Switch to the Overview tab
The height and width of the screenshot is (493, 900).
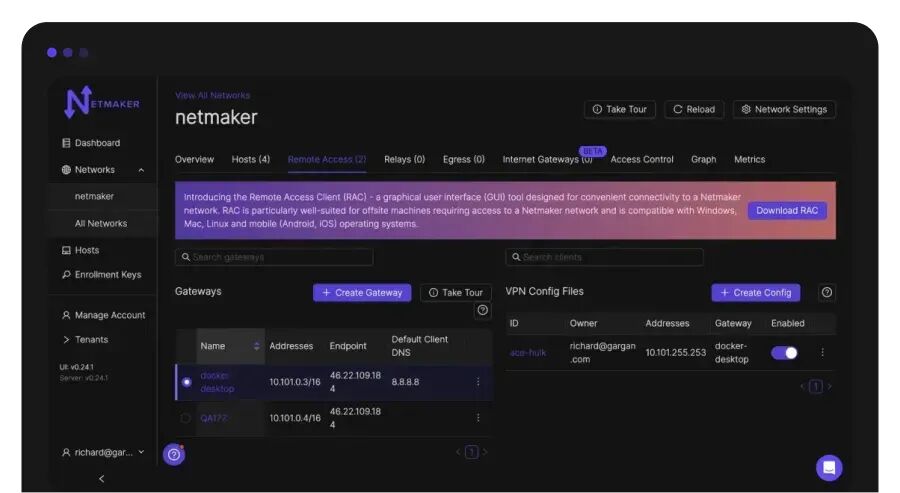pos(195,160)
